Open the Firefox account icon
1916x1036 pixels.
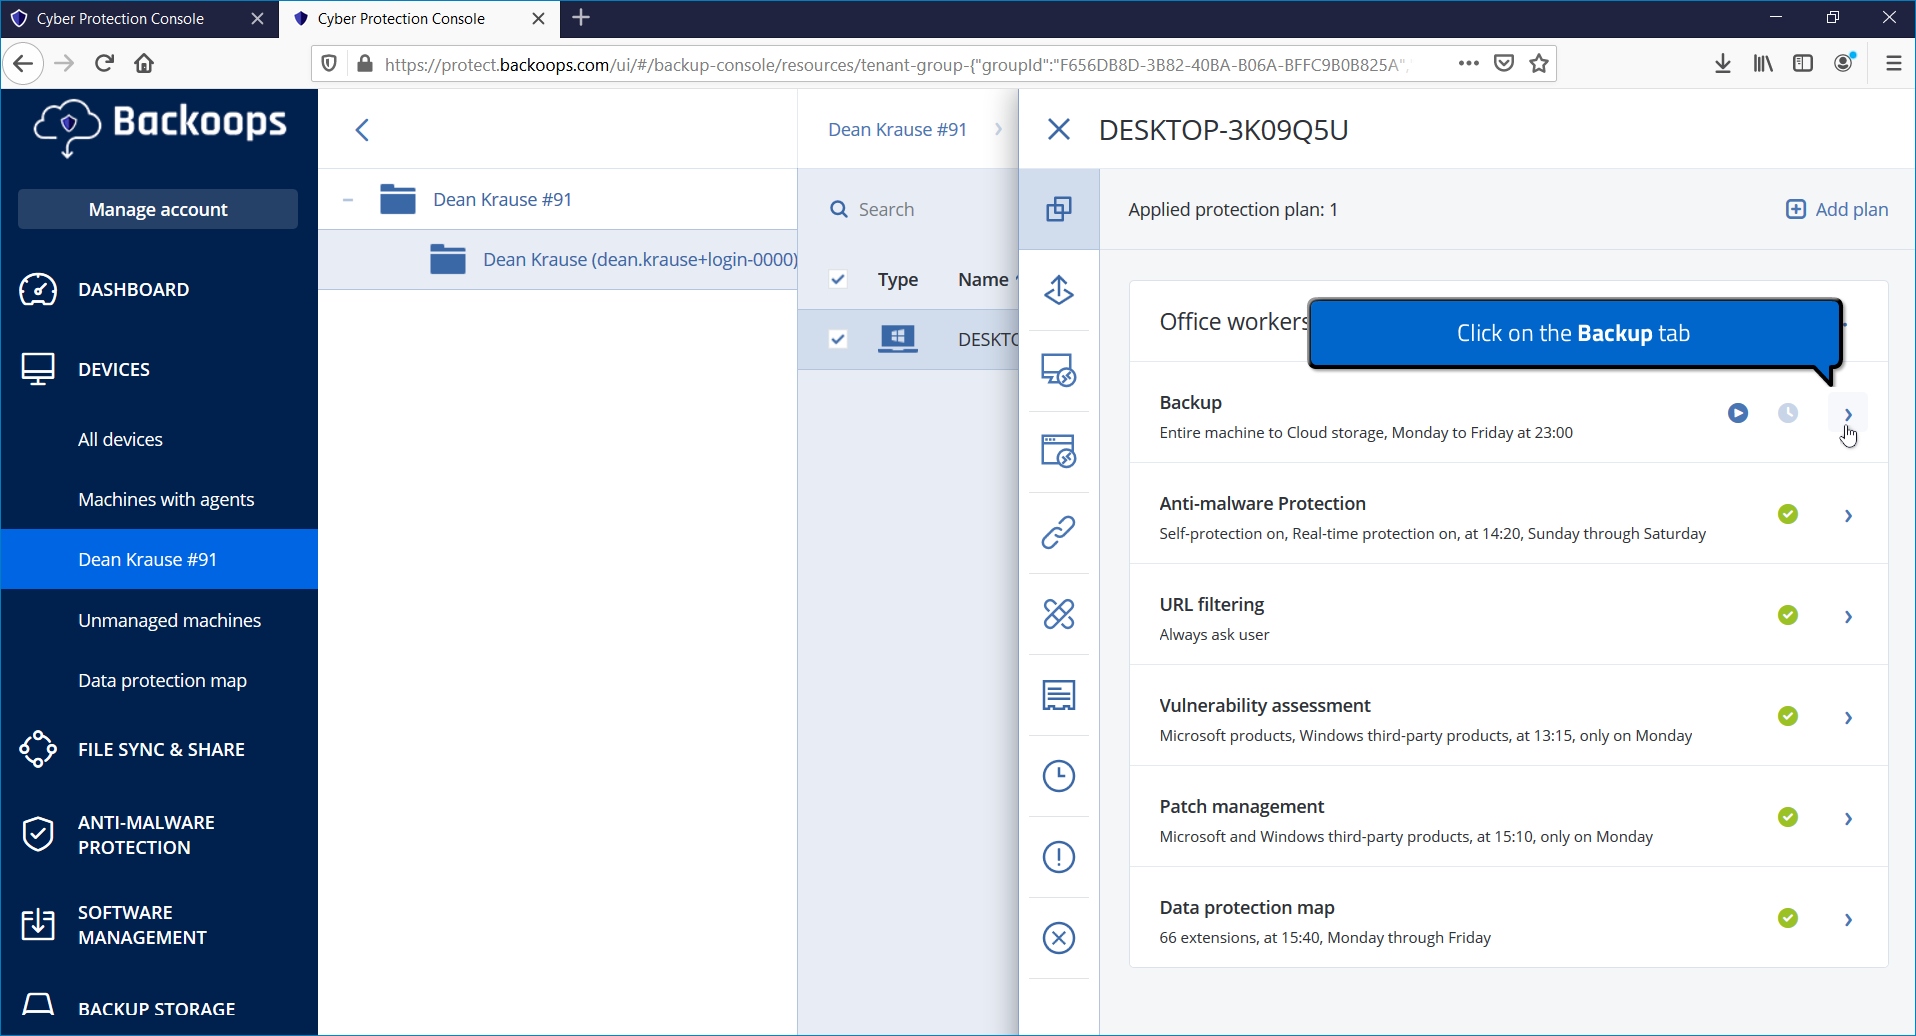point(1845,62)
